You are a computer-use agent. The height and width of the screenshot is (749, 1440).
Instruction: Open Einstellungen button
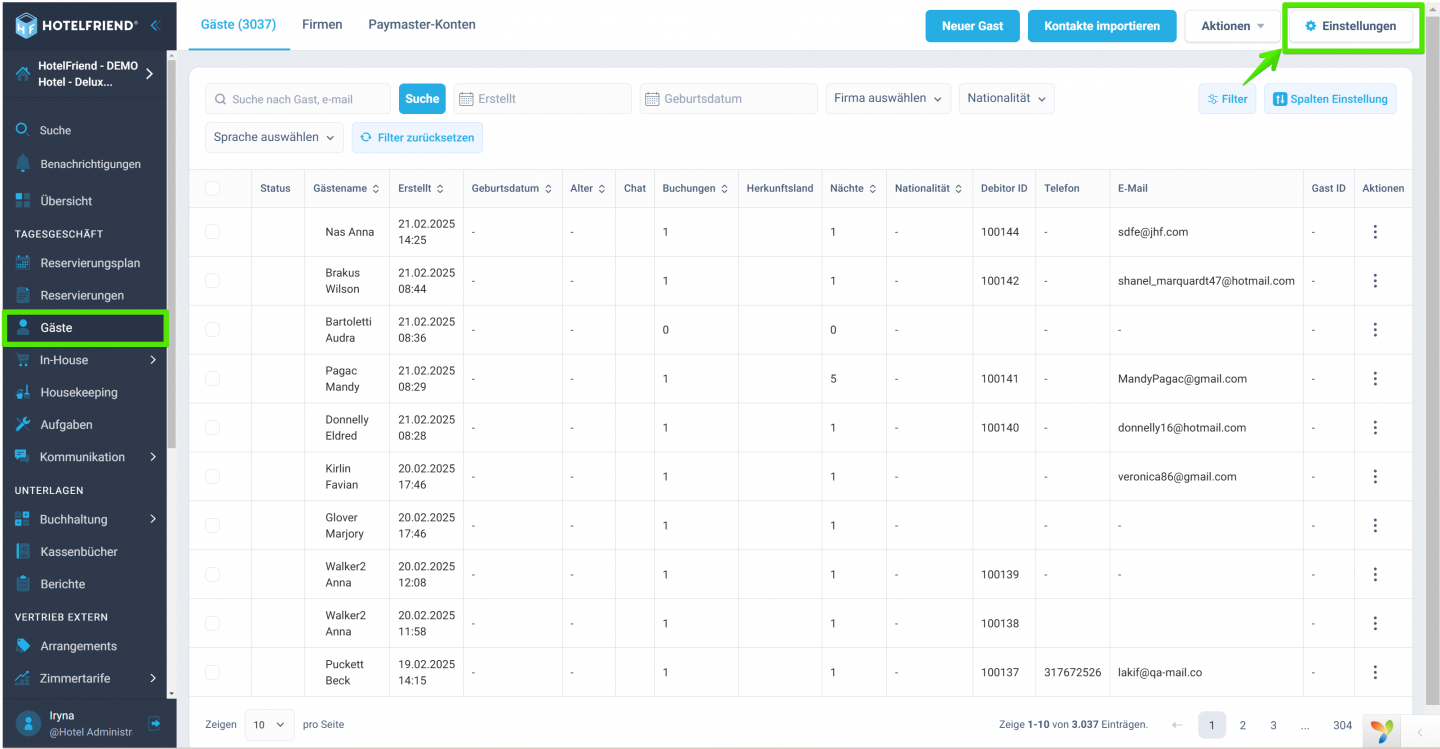(x=1351, y=26)
